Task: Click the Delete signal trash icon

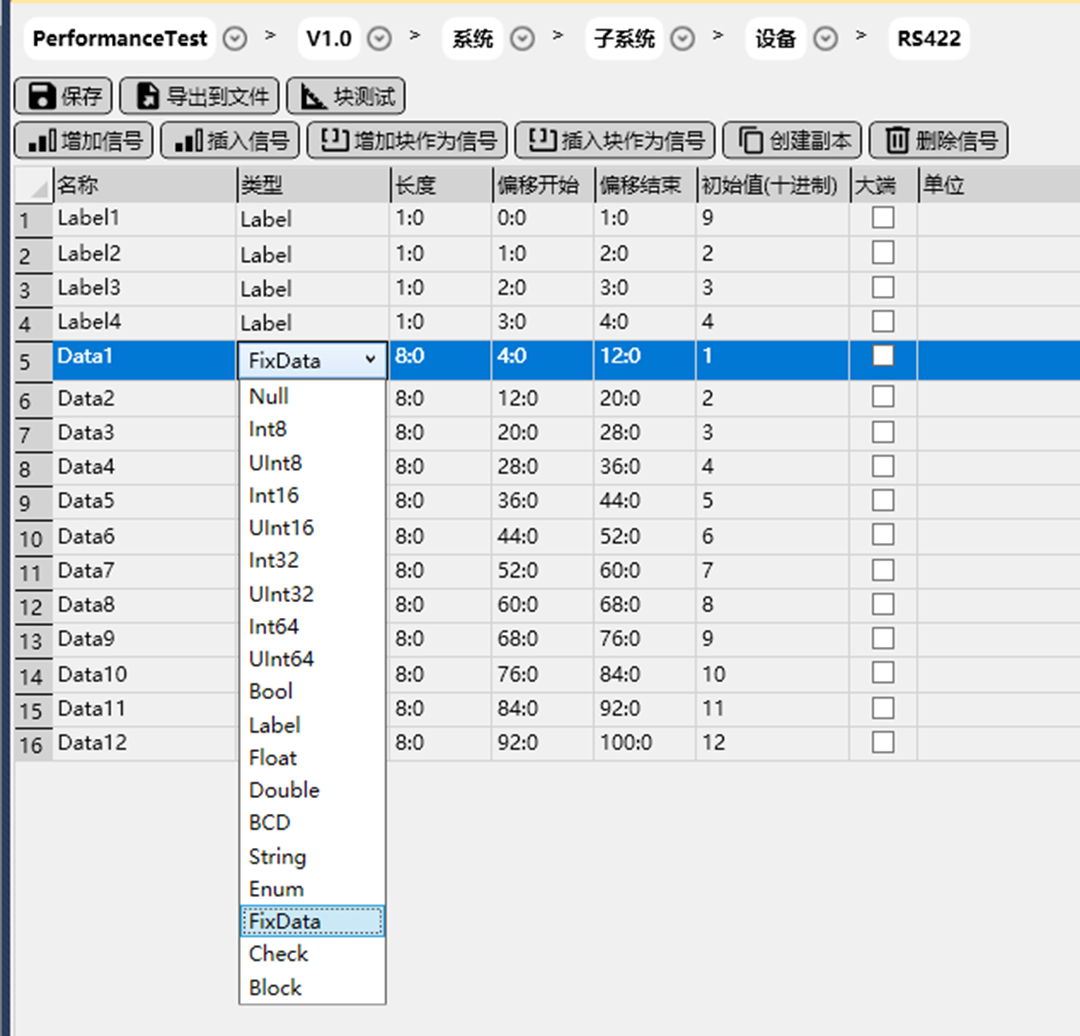Action: (x=897, y=141)
